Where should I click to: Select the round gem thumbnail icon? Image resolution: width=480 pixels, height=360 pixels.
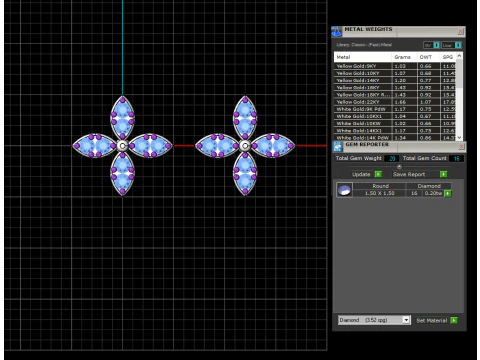click(344, 190)
